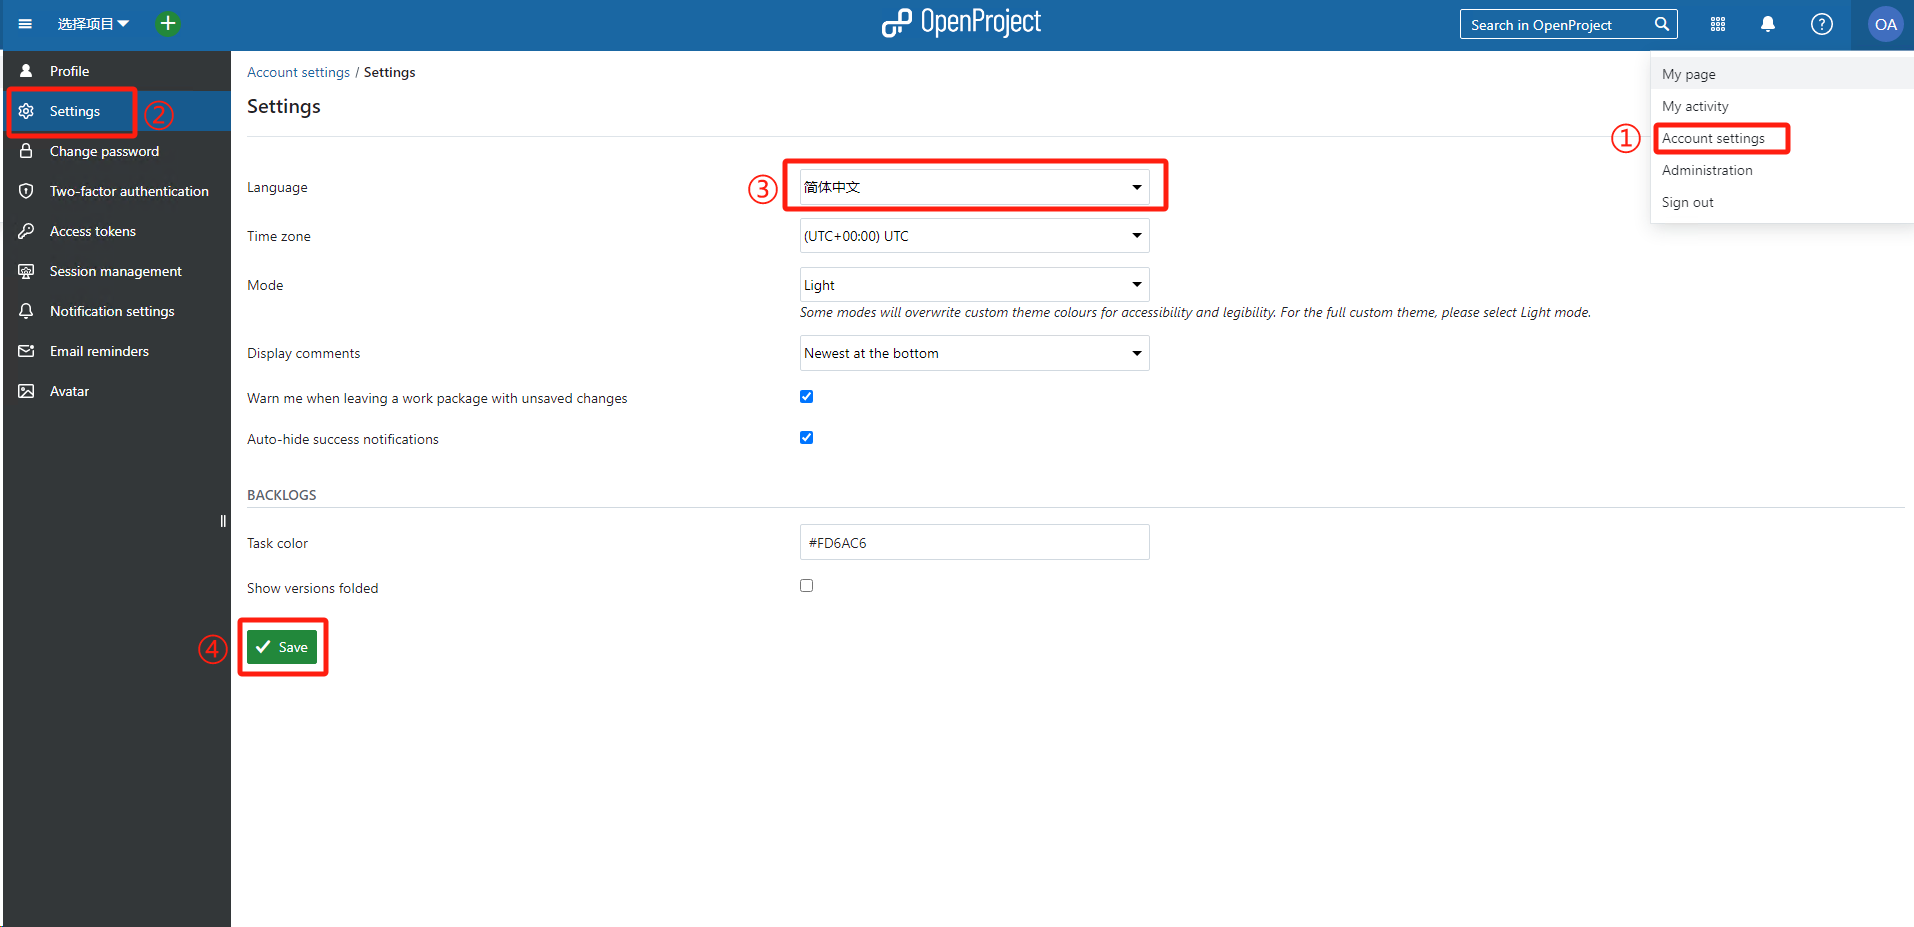Click the OA user avatar

pos(1885,24)
